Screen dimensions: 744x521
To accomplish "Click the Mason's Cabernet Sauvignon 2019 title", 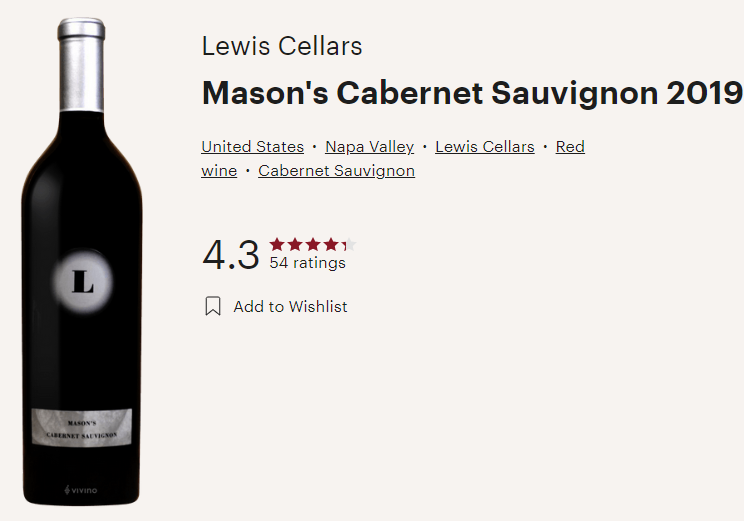I will tap(472, 93).
